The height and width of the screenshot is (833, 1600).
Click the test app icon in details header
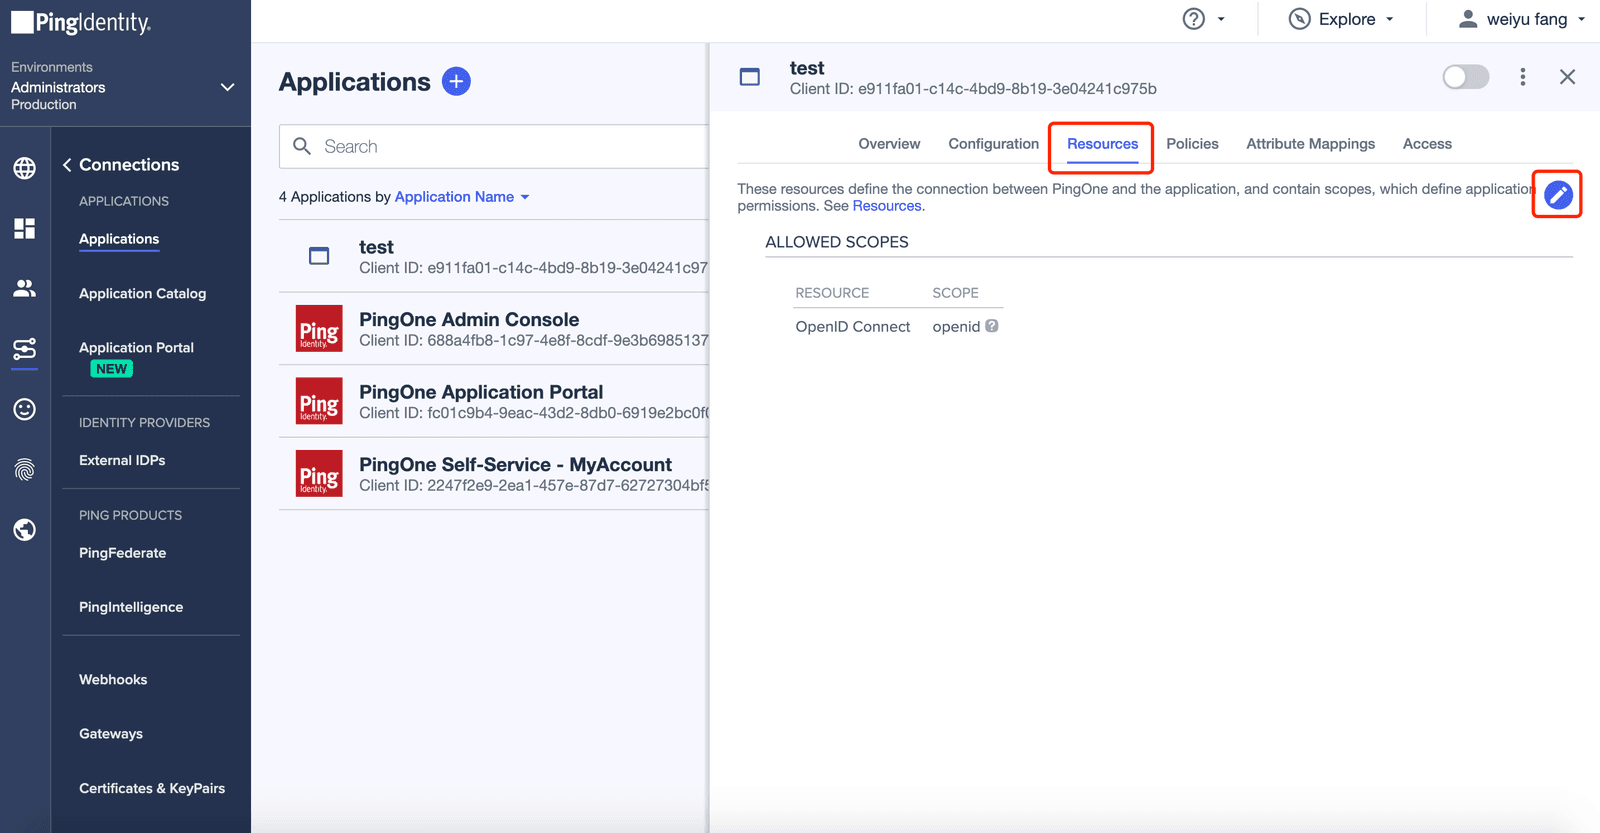pyautogui.click(x=750, y=77)
